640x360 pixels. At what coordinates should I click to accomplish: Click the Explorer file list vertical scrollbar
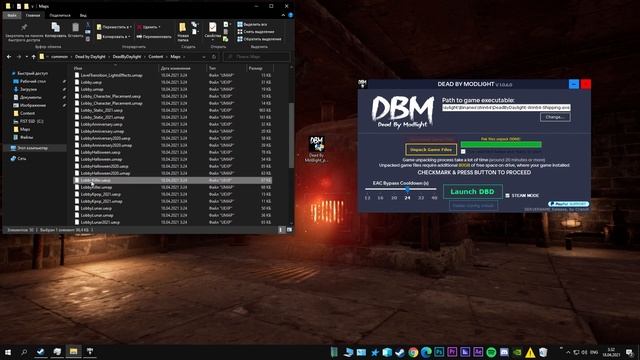(x=291, y=135)
